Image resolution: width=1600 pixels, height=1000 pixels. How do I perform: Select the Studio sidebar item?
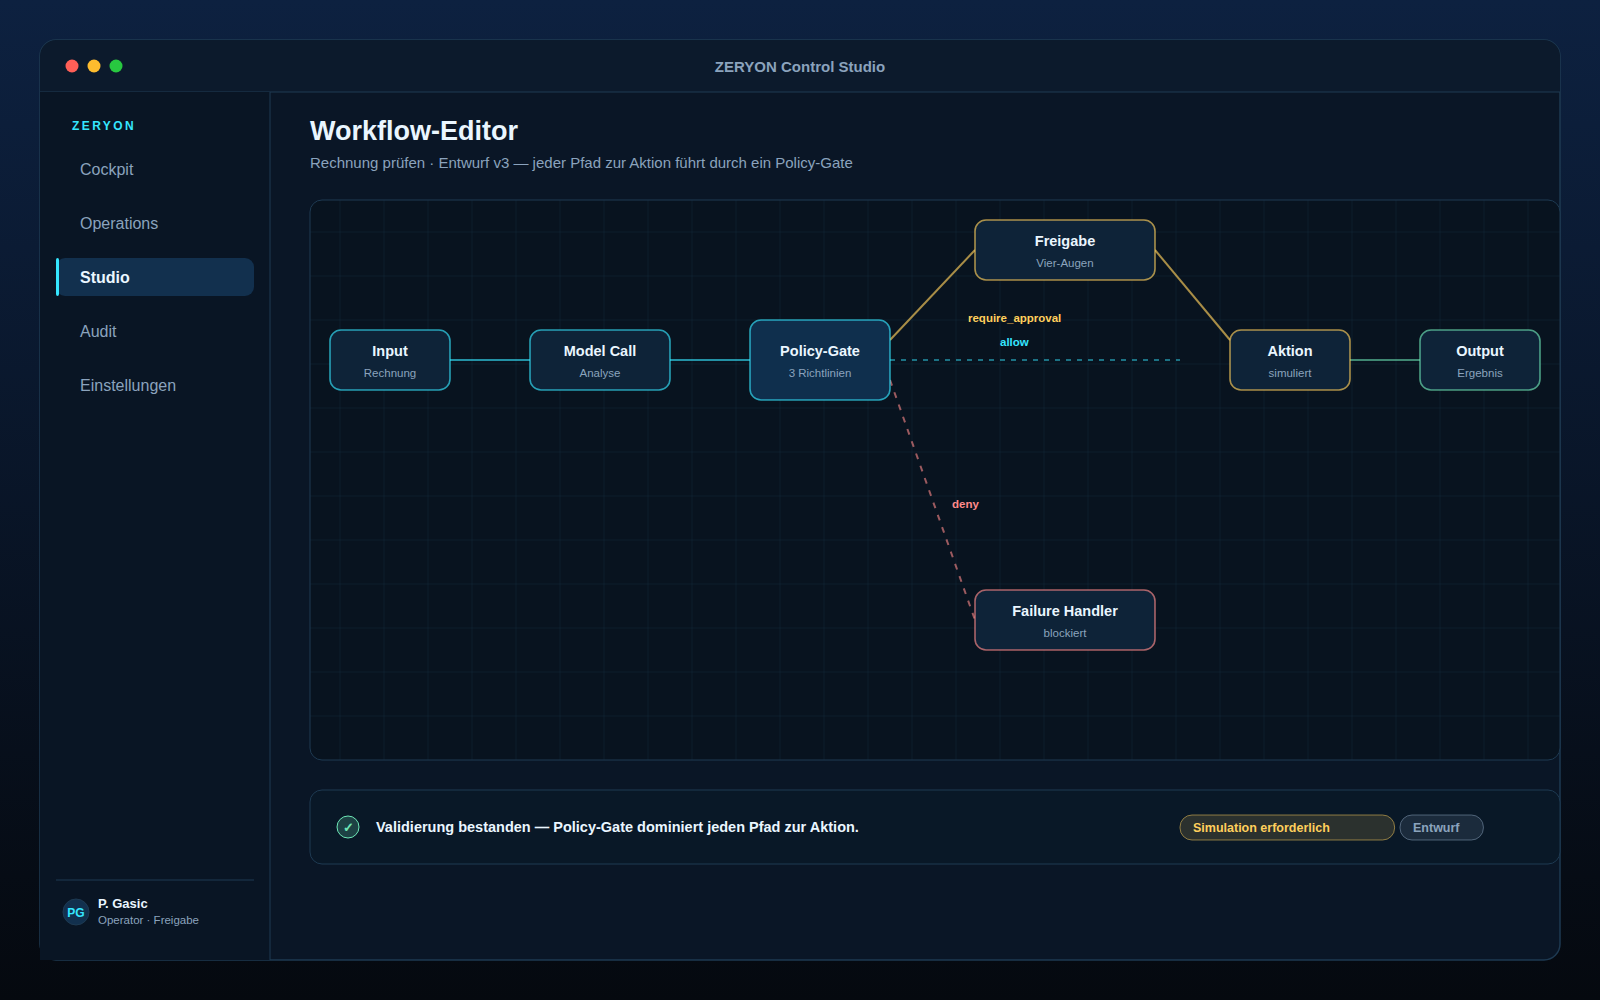[155, 277]
